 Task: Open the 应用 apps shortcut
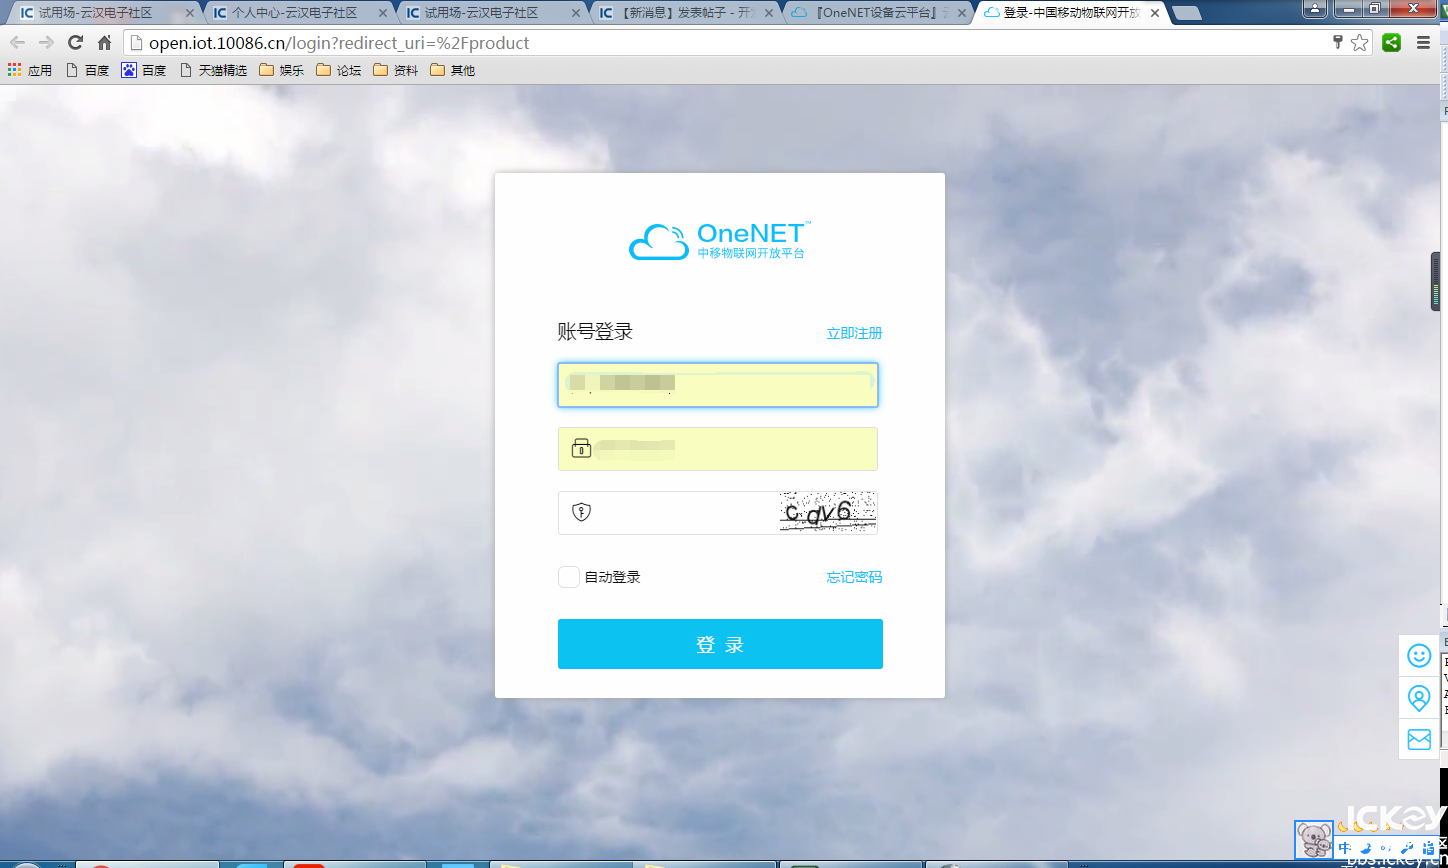point(30,70)
